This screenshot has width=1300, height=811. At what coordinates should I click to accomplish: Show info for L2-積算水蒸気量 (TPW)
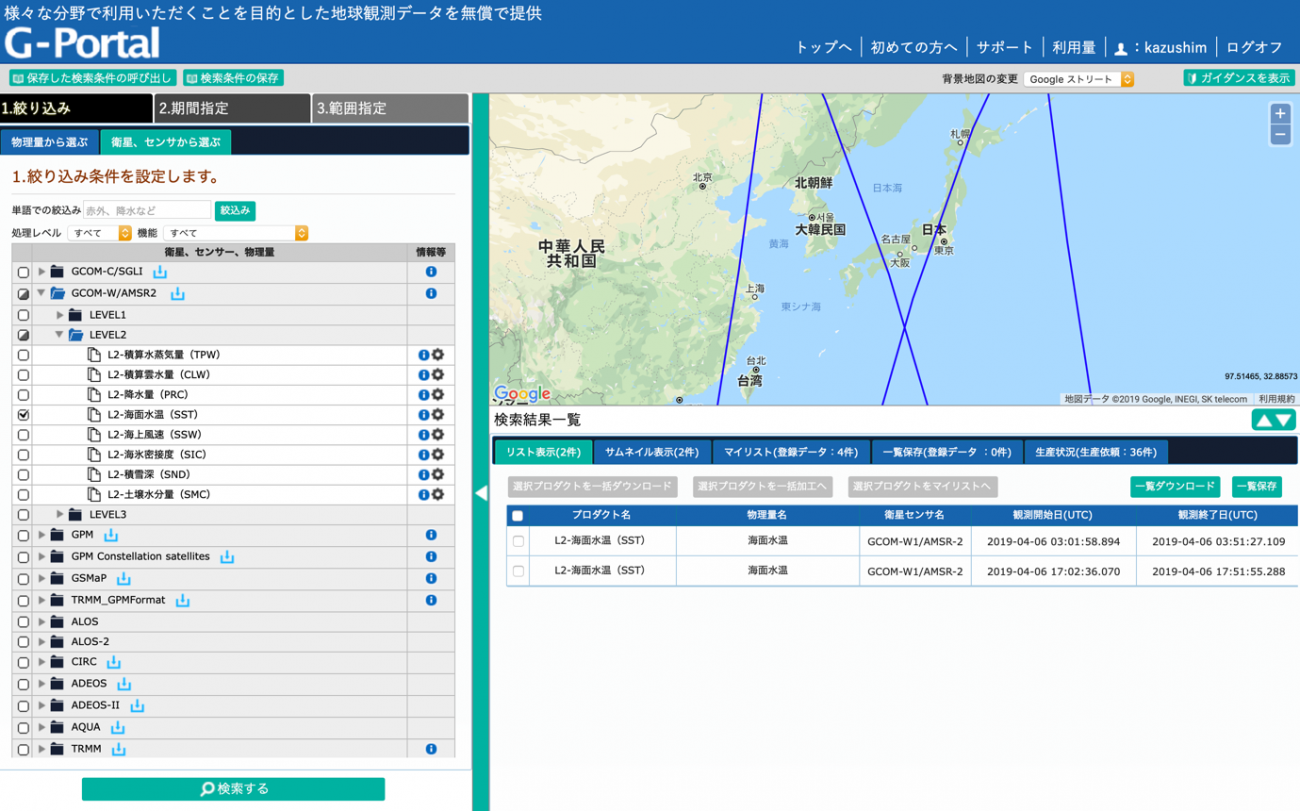(424, 355)
